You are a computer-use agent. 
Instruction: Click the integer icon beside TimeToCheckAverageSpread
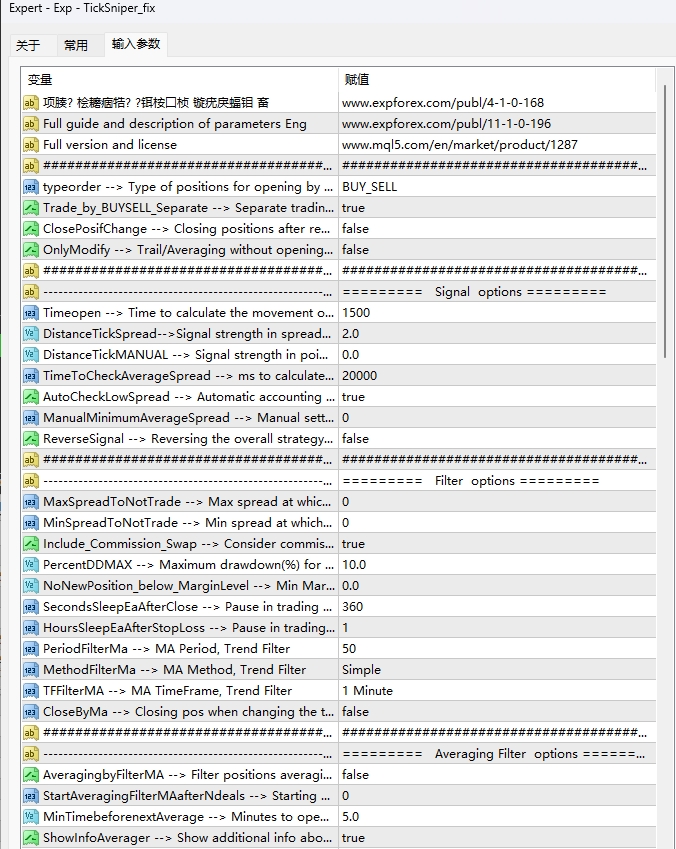pyautogui.click(x=31, y=376)
